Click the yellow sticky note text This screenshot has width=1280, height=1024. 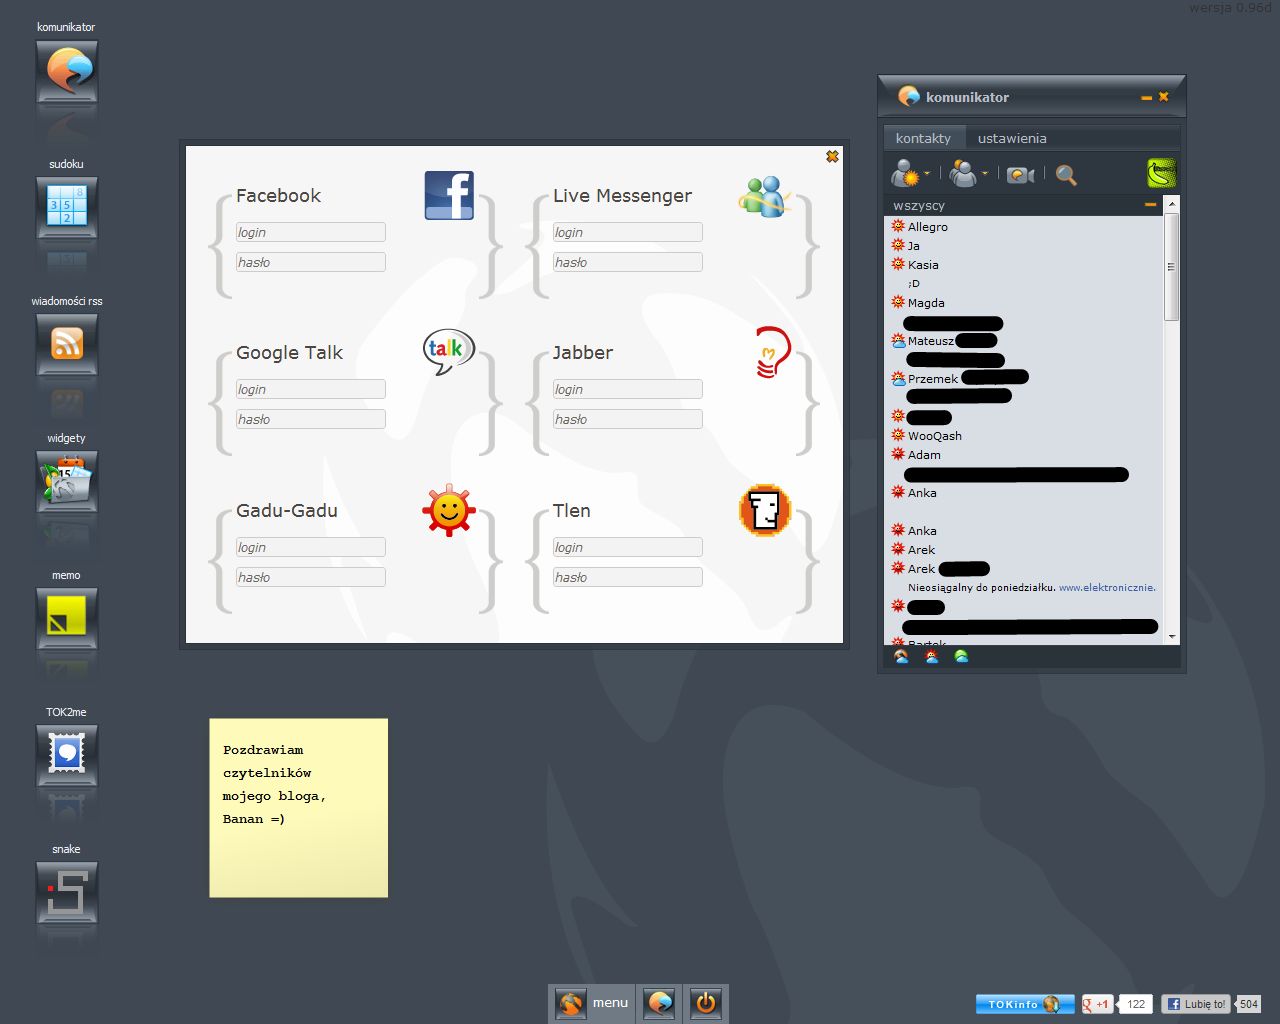pyautogui.click(x=275, y=784)
